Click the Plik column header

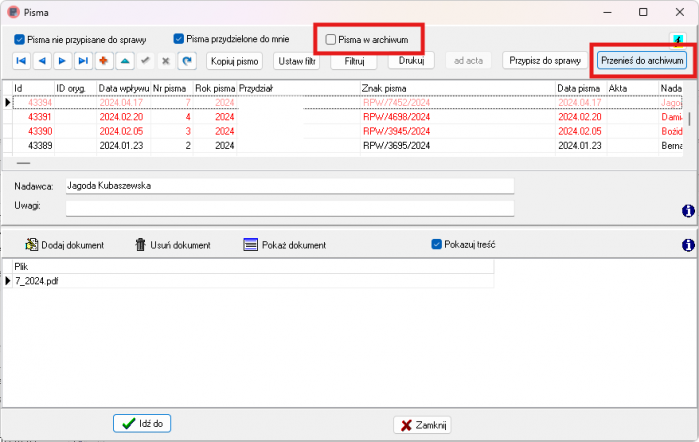(x=253, y=267)
